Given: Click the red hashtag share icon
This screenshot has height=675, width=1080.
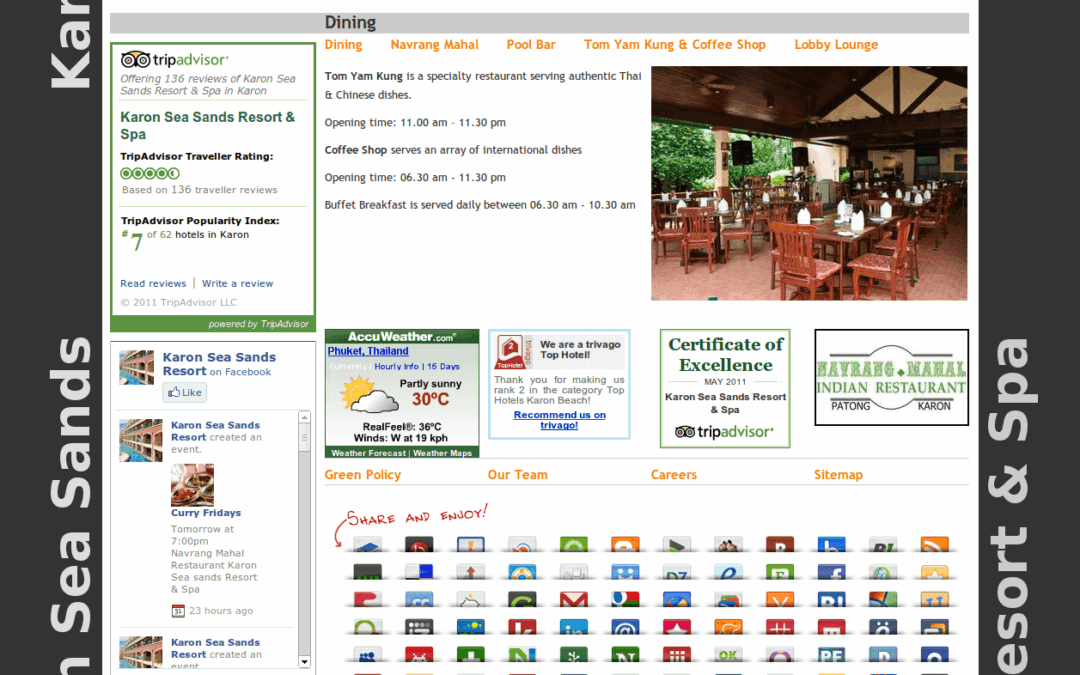Looking at the screenshot, I should pos(780,627).
